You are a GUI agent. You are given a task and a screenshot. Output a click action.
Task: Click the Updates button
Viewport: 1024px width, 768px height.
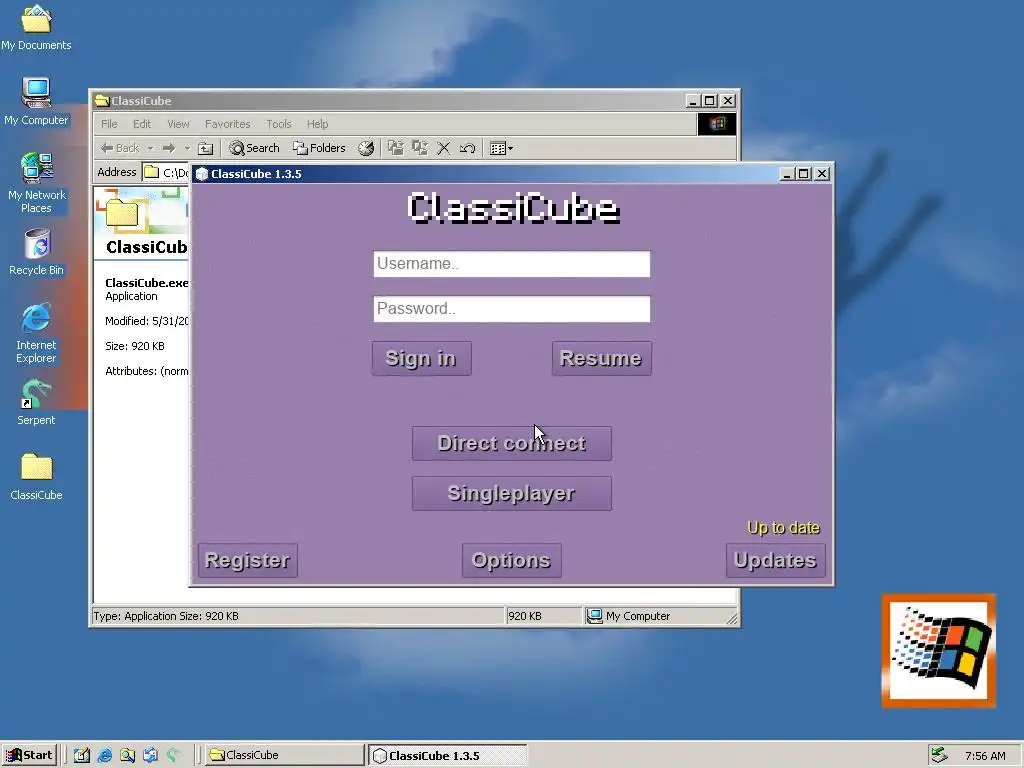(x=775, y=560)
